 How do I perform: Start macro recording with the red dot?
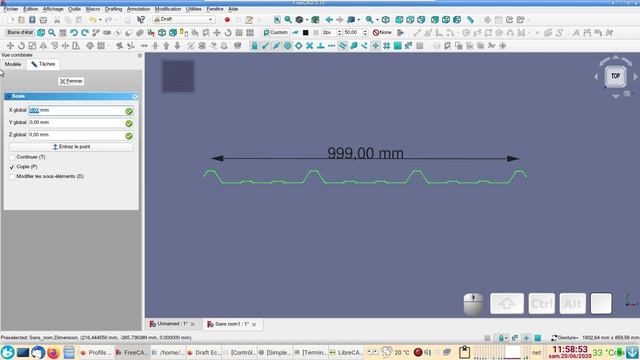pos(227,19)
